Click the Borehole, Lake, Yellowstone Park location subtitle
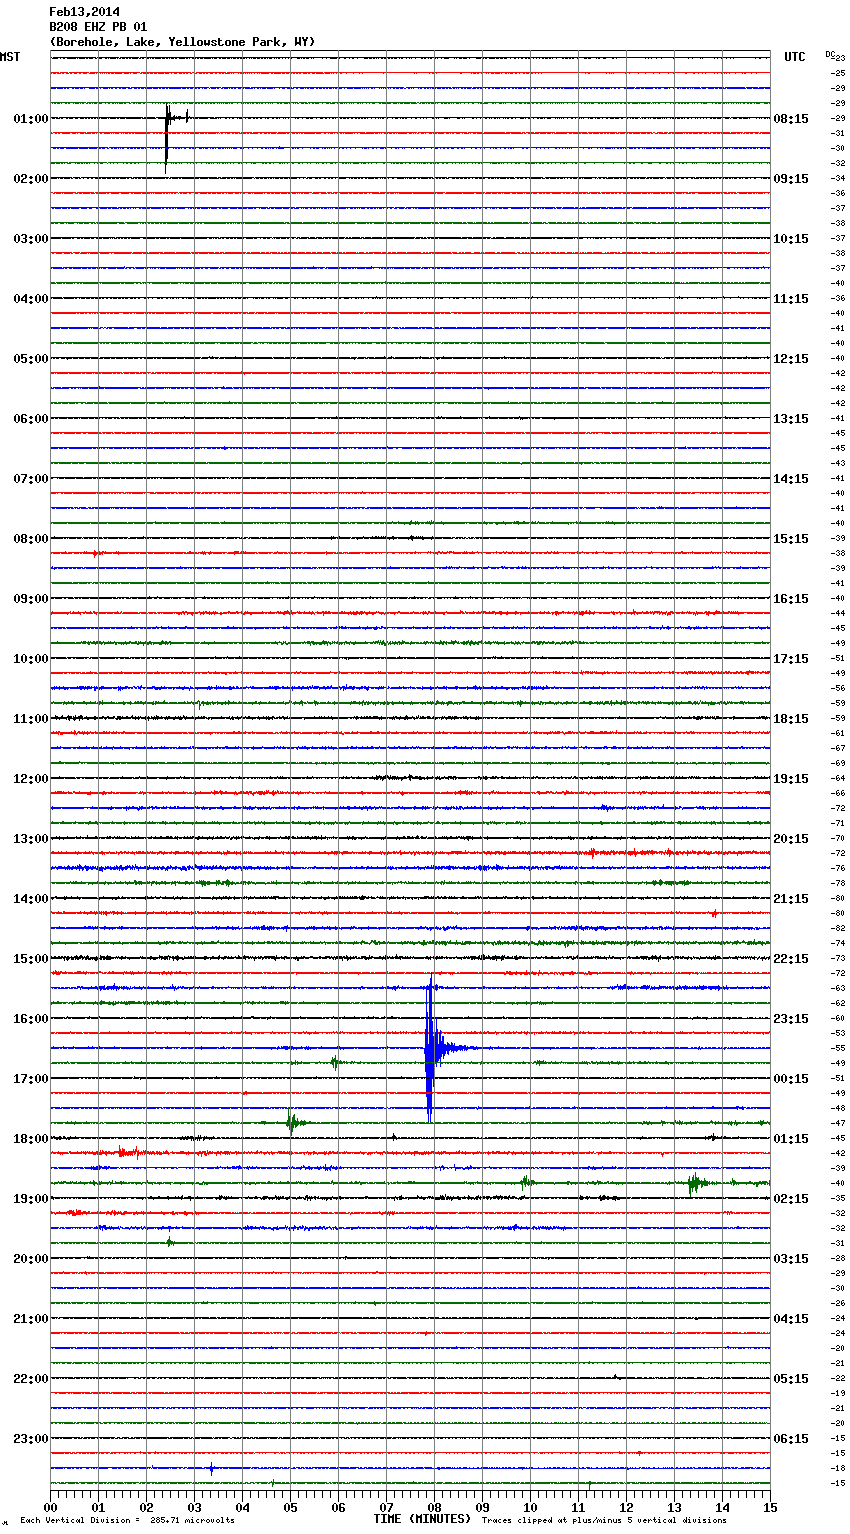The width and height of the screenshot is (850, 1534). tap(182, 42)
